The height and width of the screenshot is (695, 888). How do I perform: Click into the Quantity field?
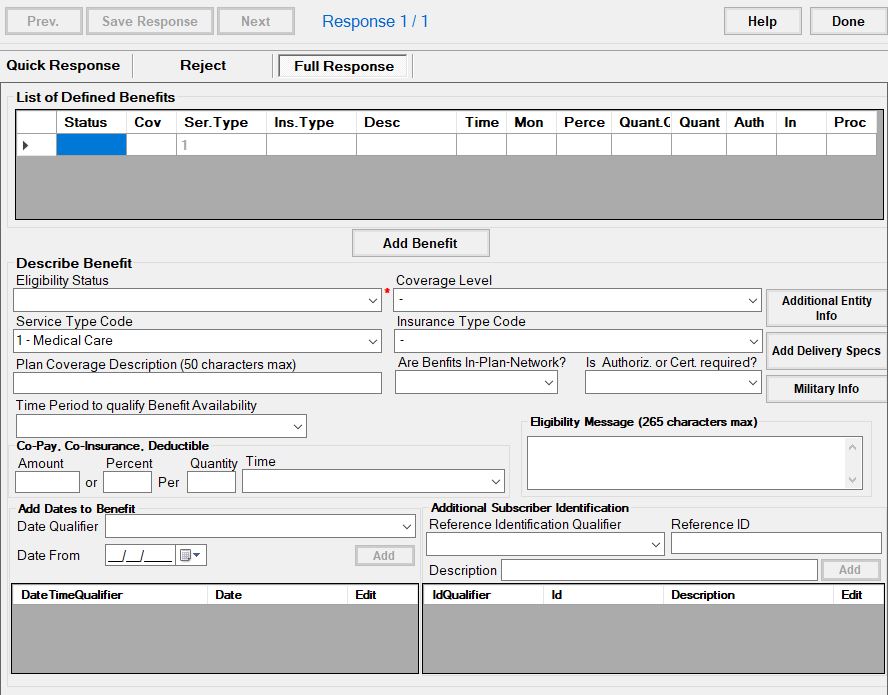click(x=211, y=483)
